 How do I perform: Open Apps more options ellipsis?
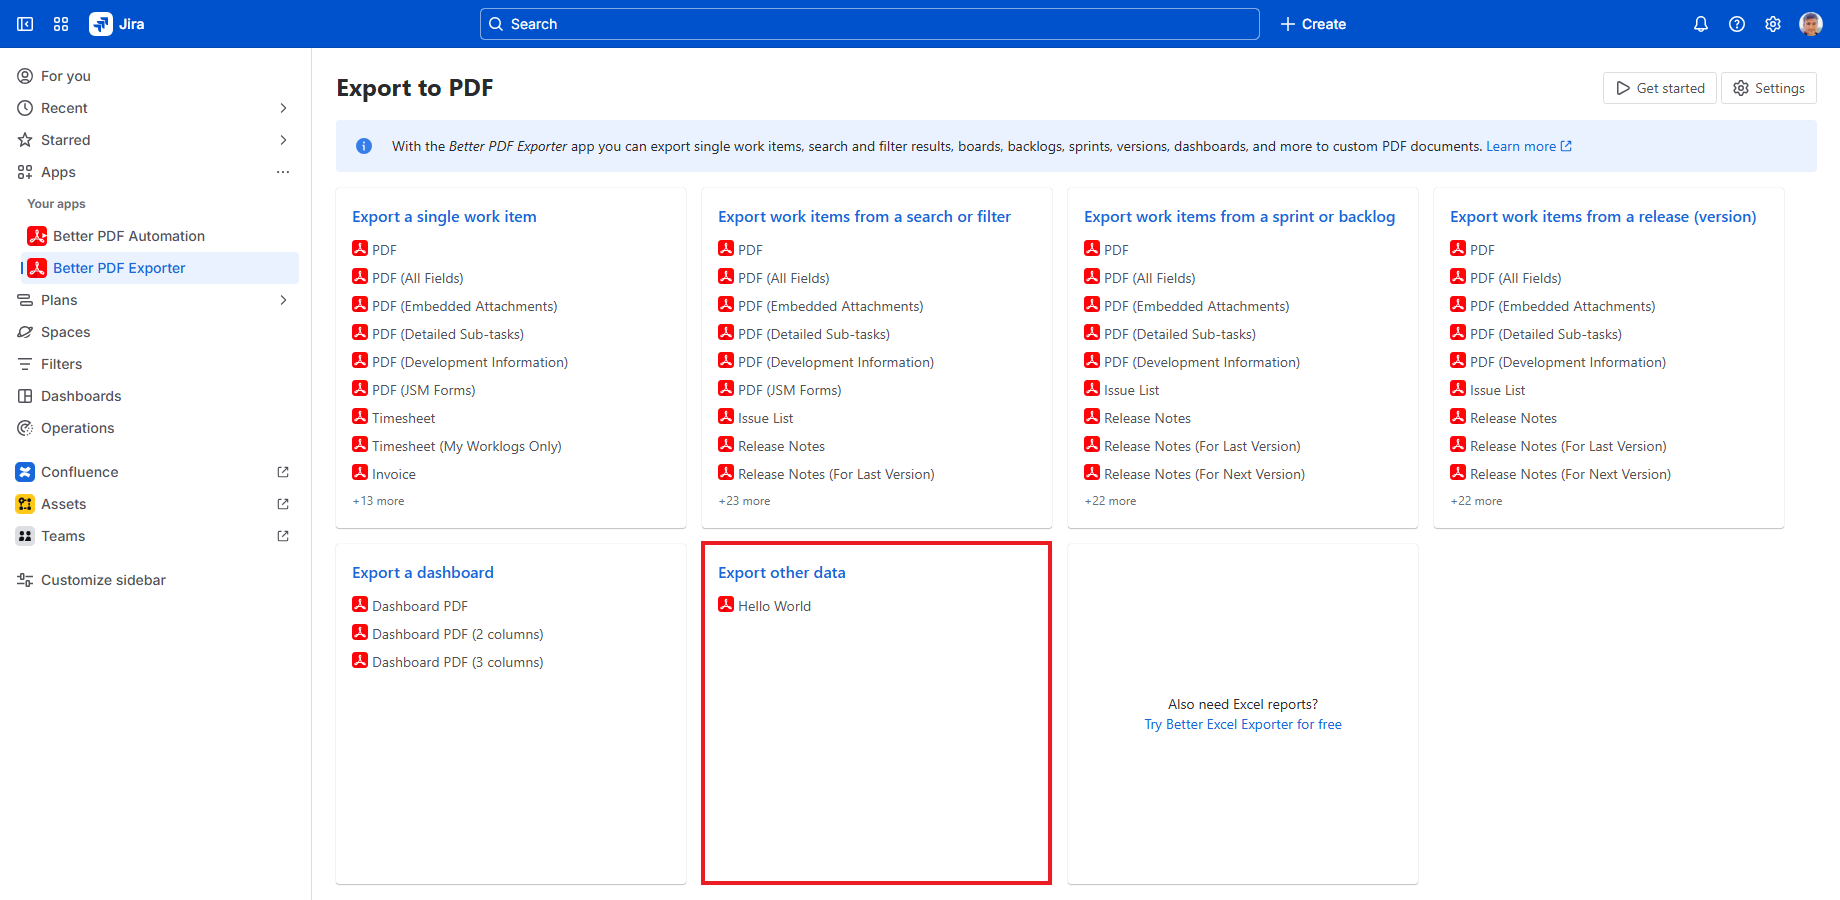point(283,172)
